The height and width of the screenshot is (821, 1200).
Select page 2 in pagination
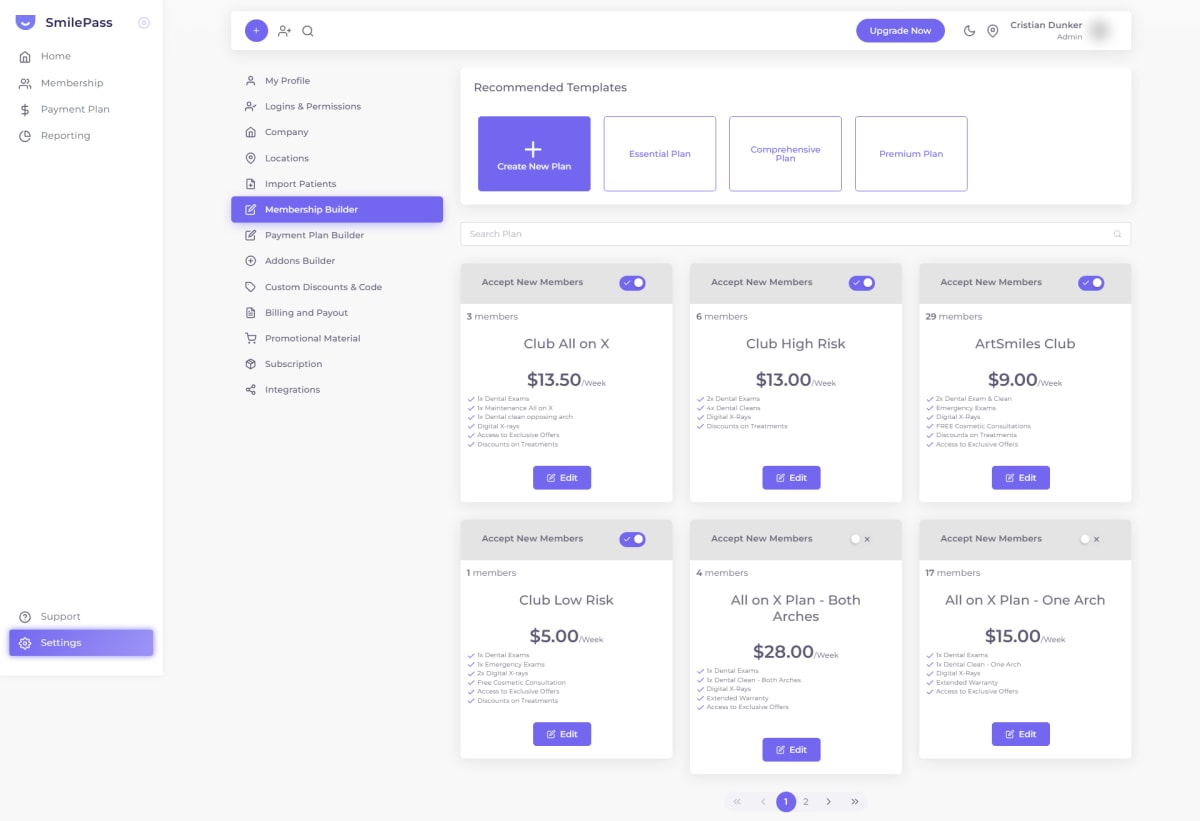[806, 802]
